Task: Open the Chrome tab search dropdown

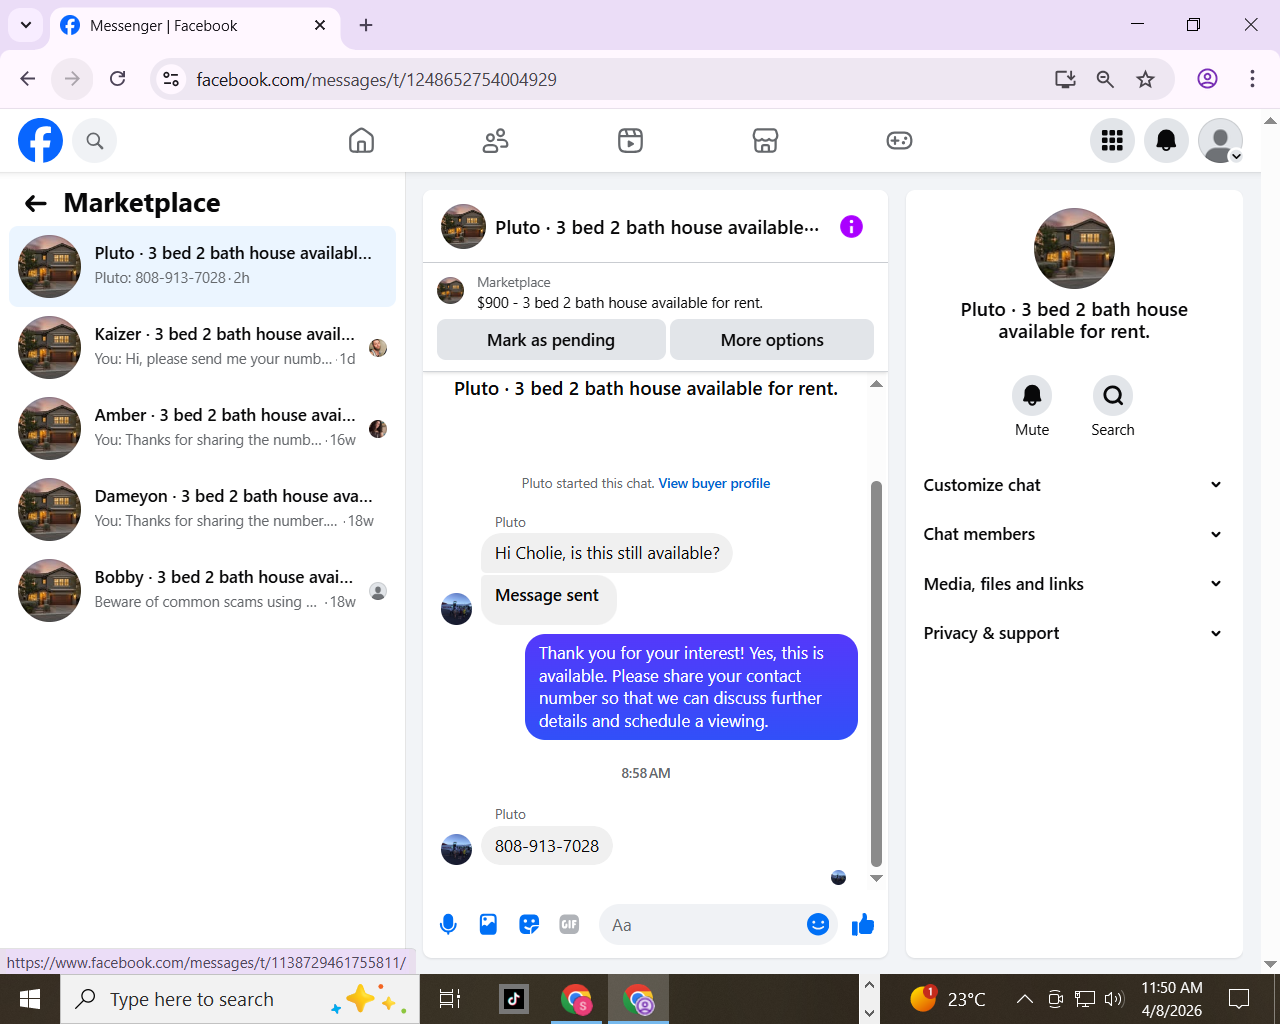Action: [x=26, y=25]
